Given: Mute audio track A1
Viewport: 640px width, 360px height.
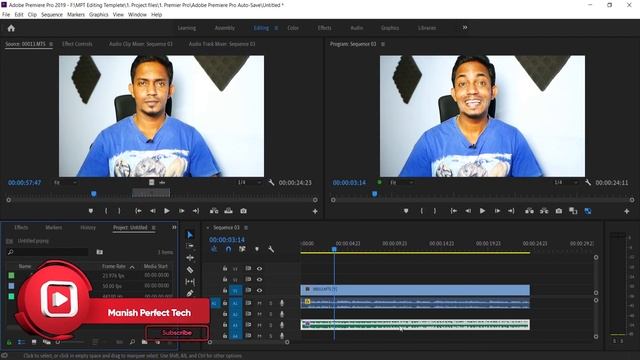Looking at the screenshot, I should coord(259,303).
